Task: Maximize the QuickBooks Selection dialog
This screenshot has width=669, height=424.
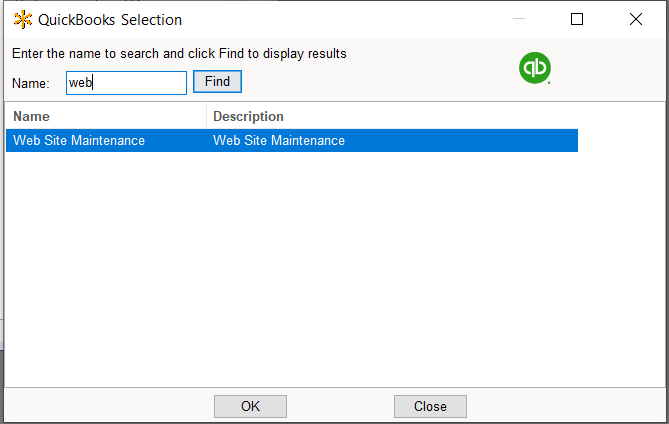Action: click(x=577, y=19)
